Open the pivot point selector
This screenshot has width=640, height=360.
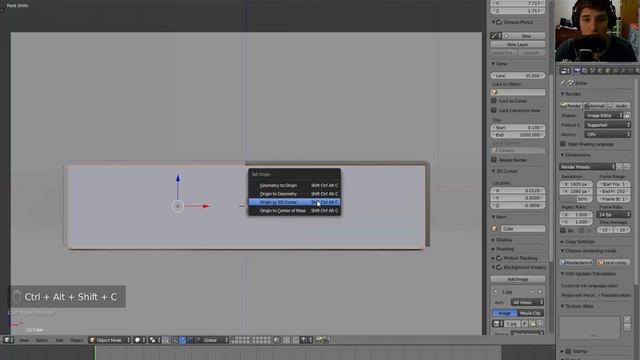click(154, 340)
